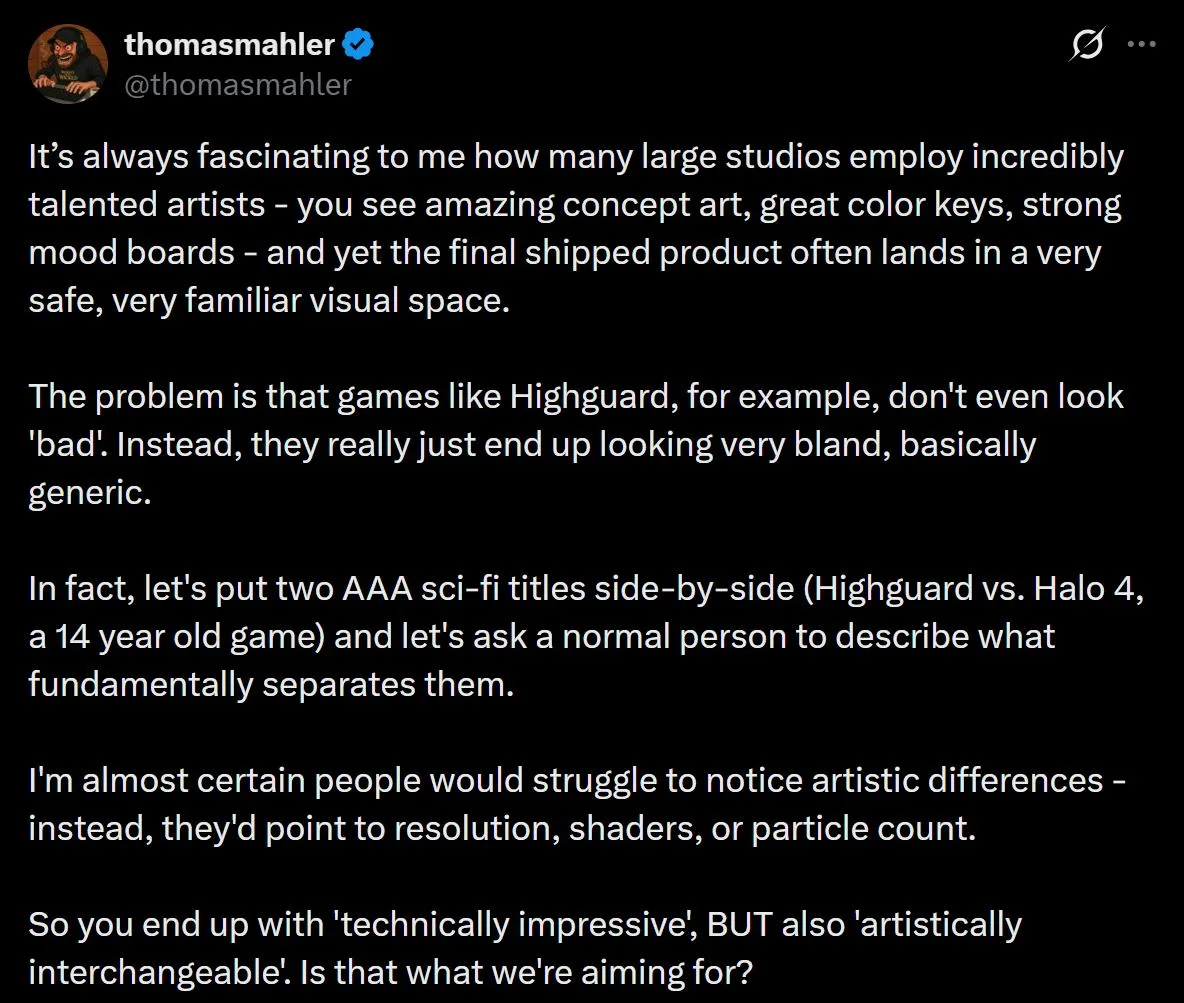This screenshot has height=1003, width=1184.
Task: Open the @thomasmahler handle link
Action: 237,85
